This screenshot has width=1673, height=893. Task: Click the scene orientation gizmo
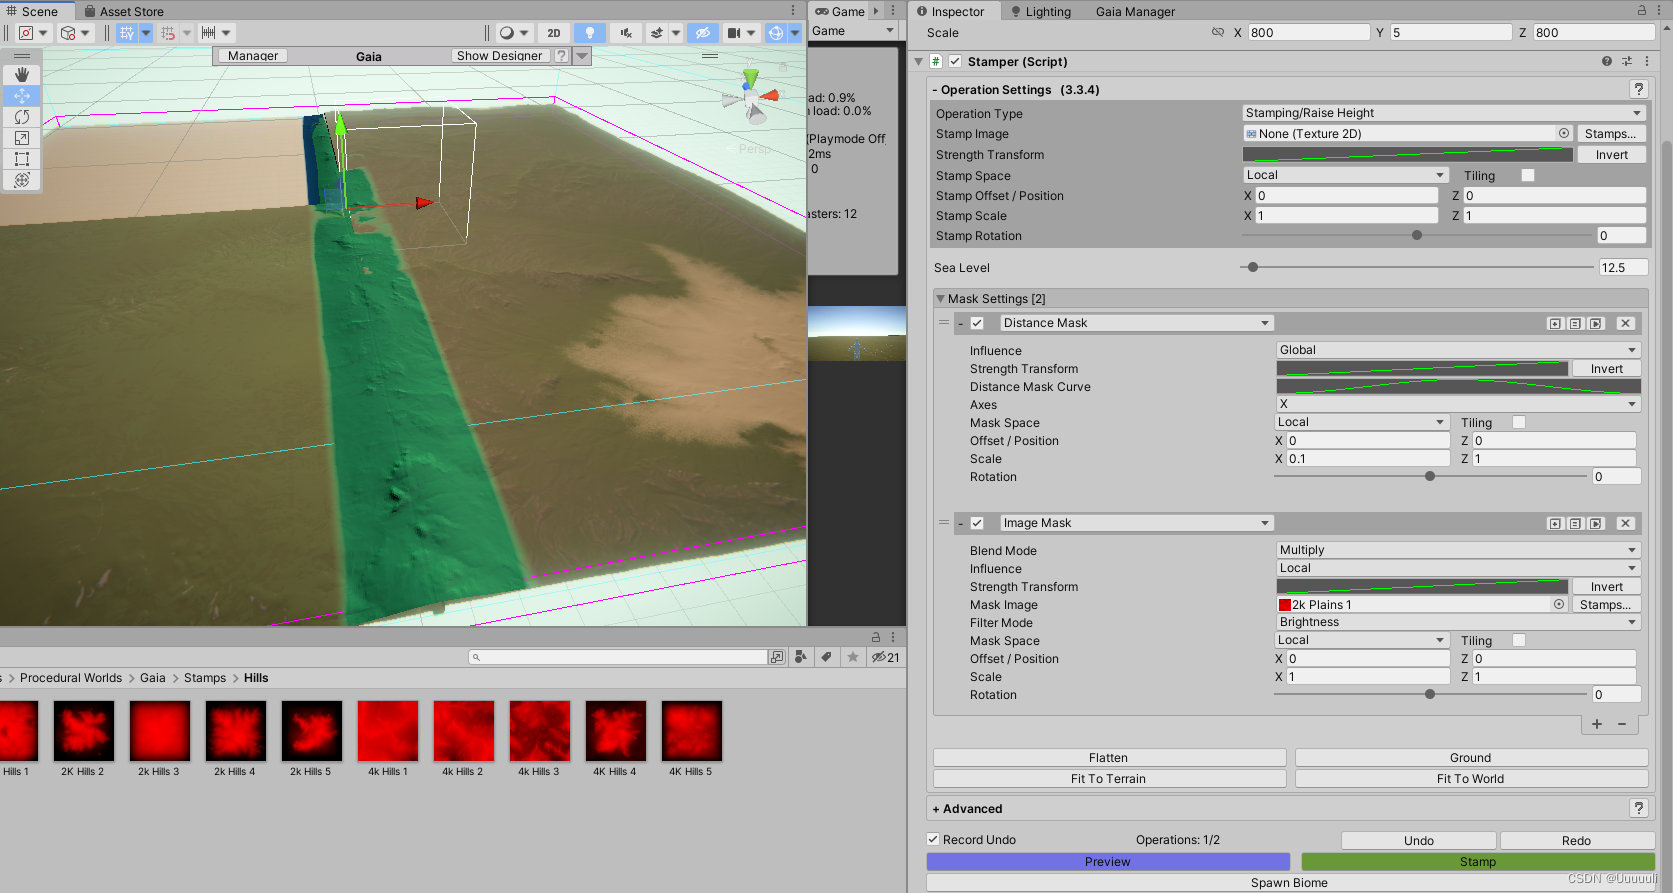click(750, 97)
